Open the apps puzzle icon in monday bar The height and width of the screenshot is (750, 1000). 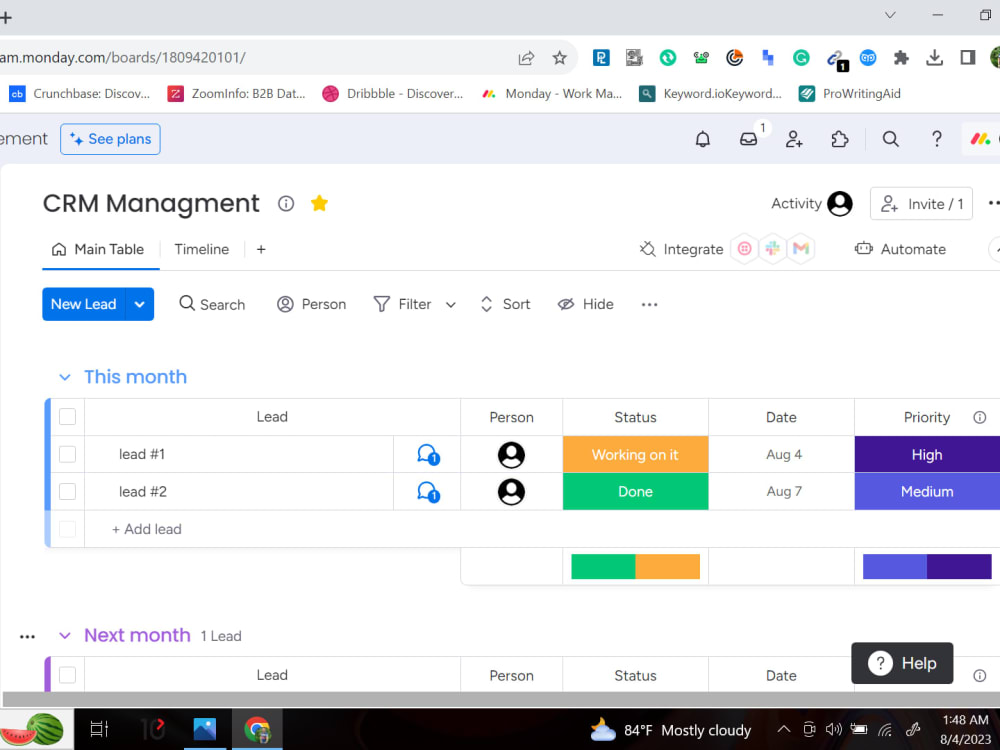click(840, 139)
